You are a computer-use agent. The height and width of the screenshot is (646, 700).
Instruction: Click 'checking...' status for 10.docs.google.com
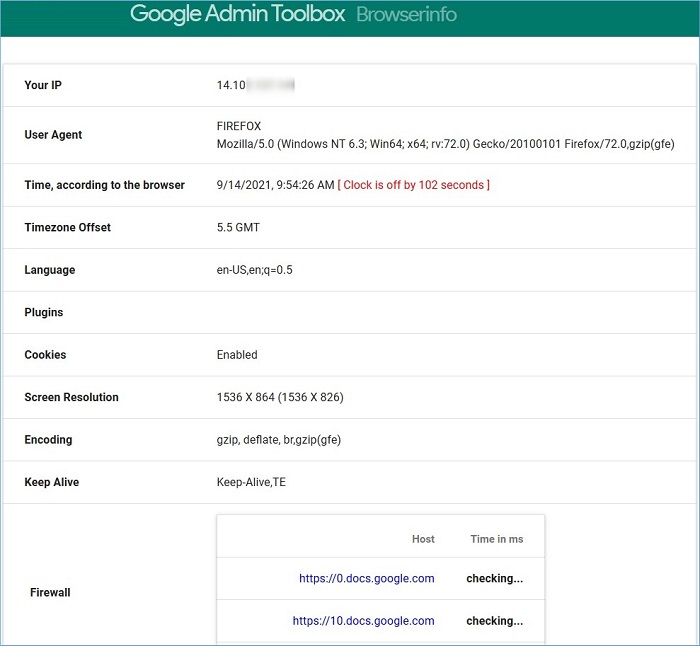point(495,621)
